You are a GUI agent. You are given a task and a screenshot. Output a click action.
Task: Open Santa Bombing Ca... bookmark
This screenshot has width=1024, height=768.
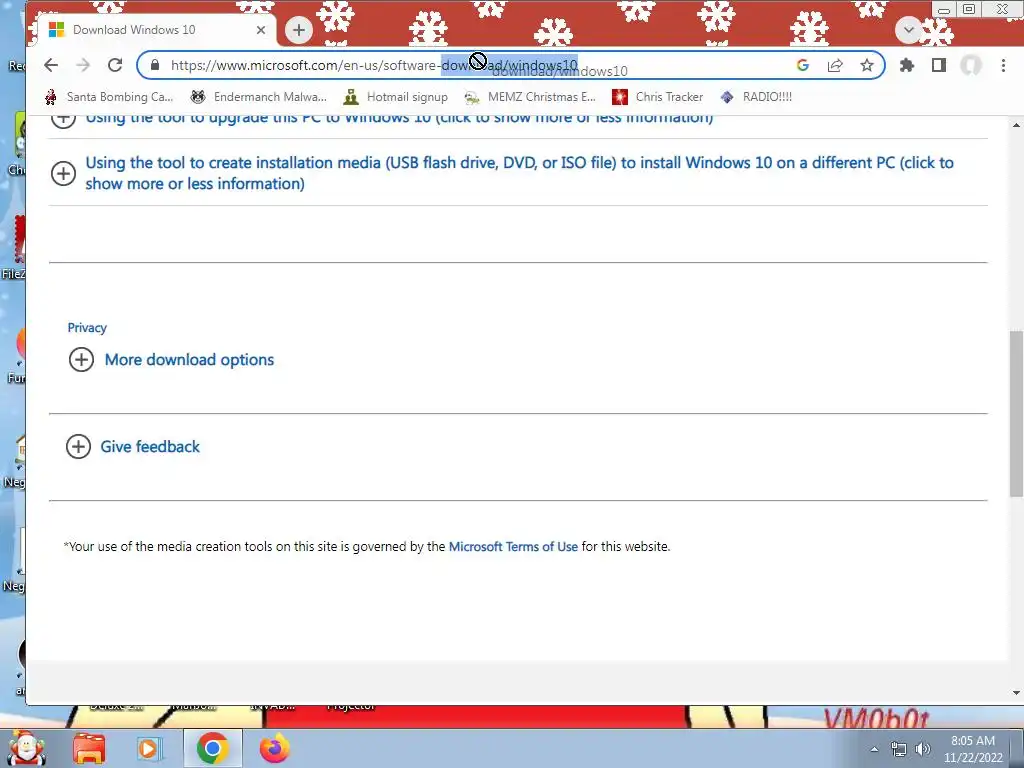[109, 97]
